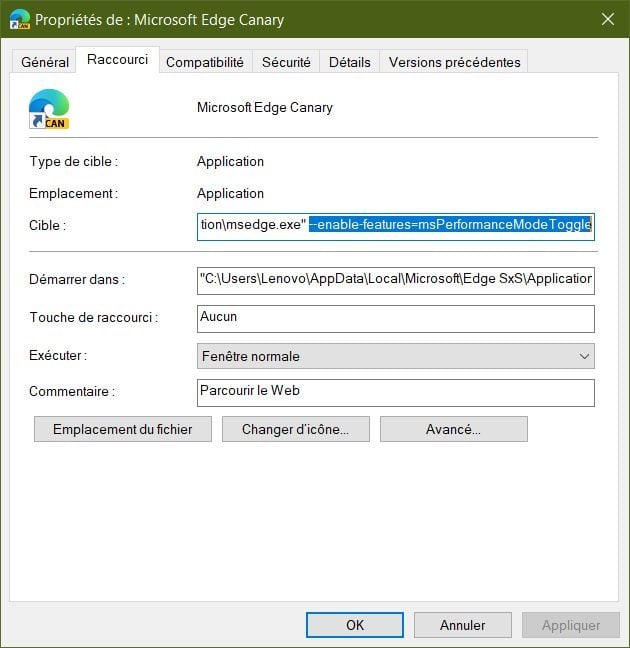Click the Cible : label

(x=48, y=226)
